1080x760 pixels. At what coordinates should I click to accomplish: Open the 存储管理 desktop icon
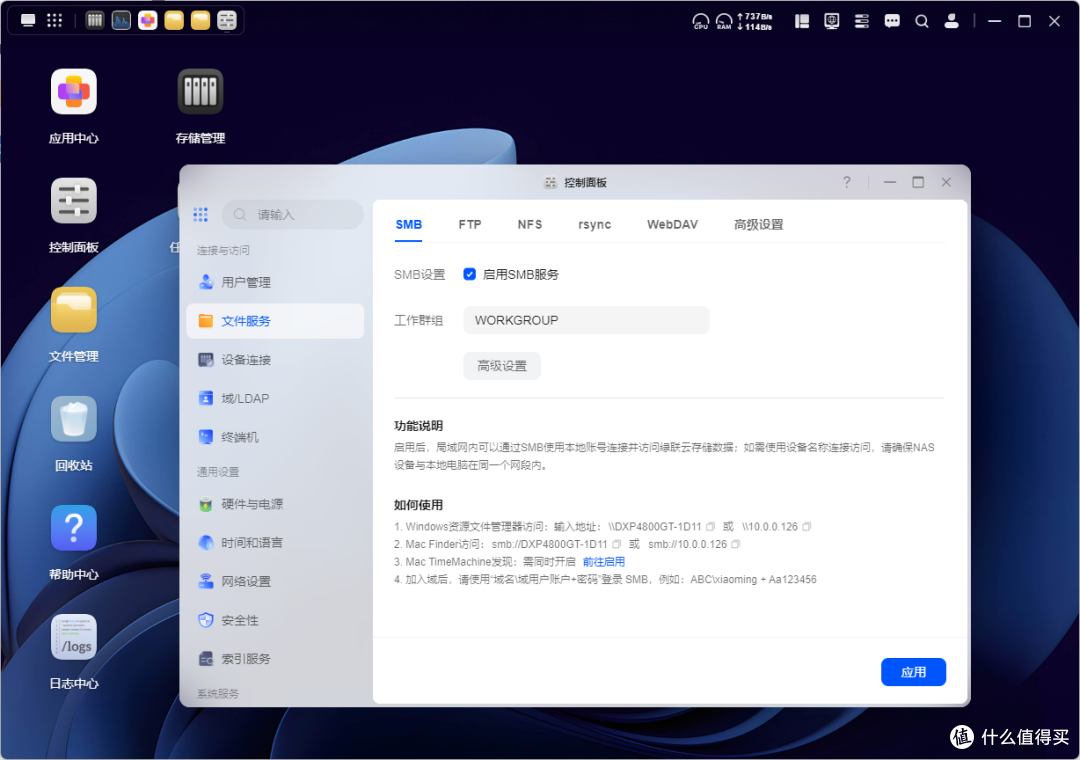coord(200,92)
